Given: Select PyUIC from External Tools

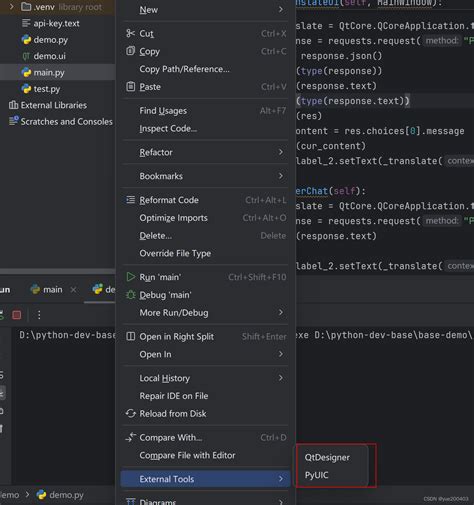Looking at the screenshot, I should [316, 475].
